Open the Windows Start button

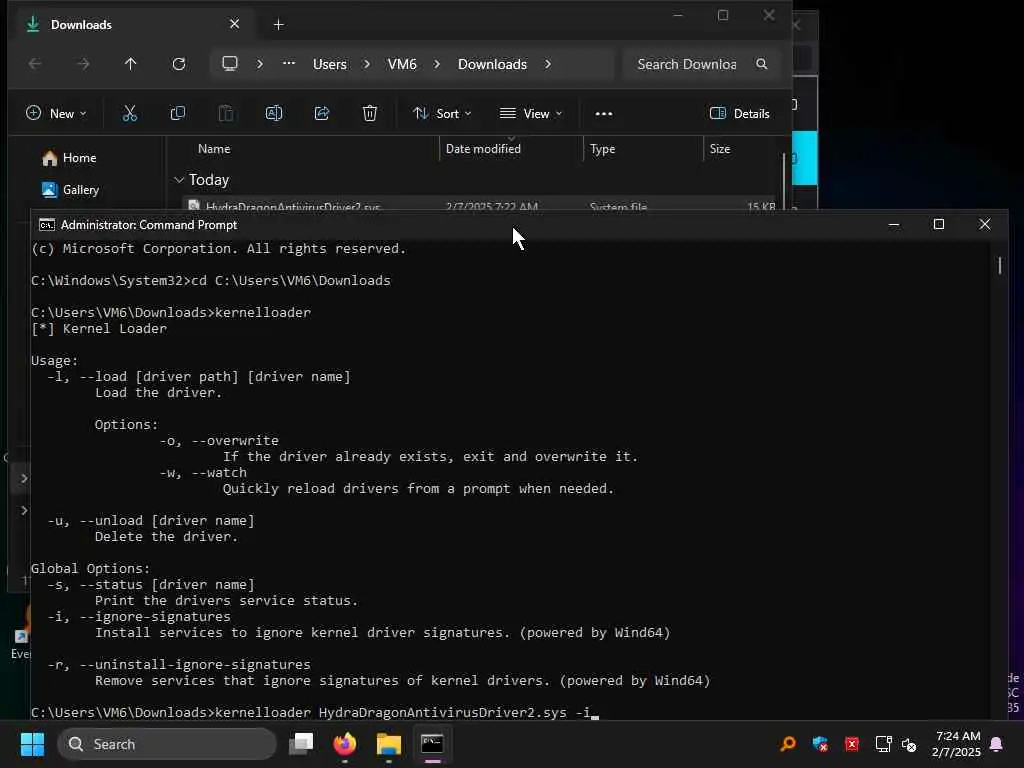pyautogui.click(x=32, y=744)
